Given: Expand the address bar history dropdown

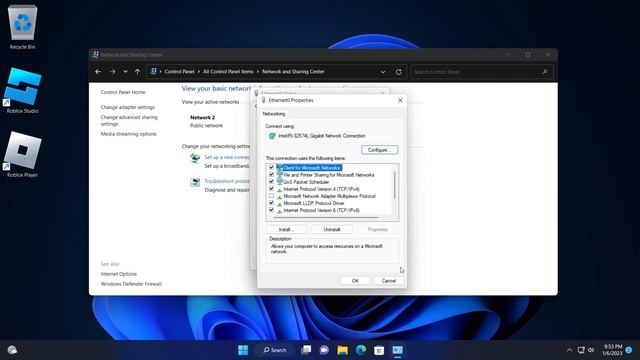Looking at the screenshot, I should (x=383, y=72).
